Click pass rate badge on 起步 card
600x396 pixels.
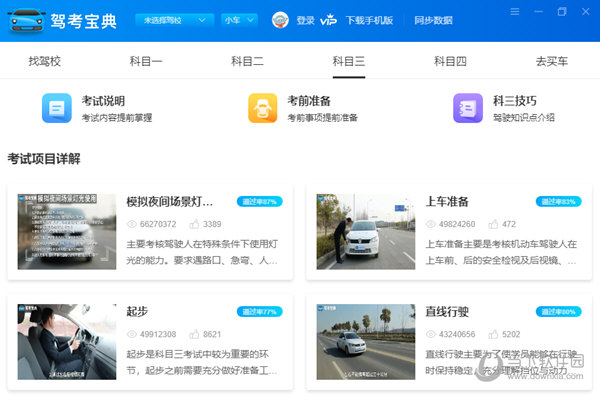[x=259, y=311]
